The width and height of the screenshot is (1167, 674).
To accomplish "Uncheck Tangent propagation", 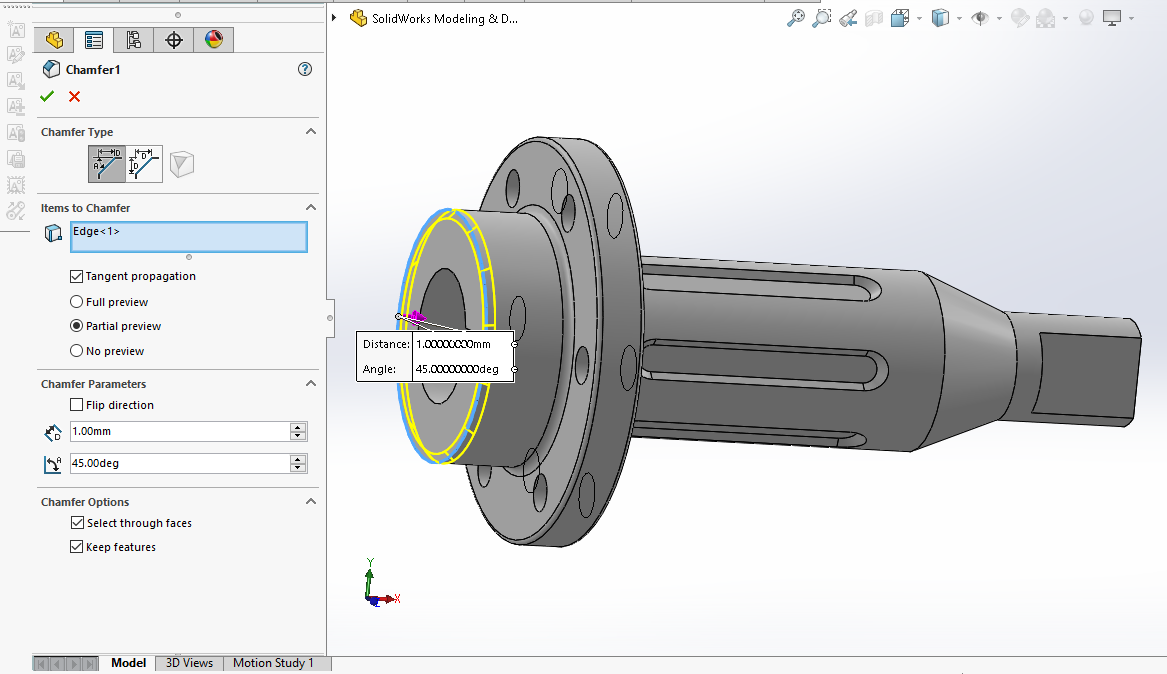I will [x=77, y=276].
